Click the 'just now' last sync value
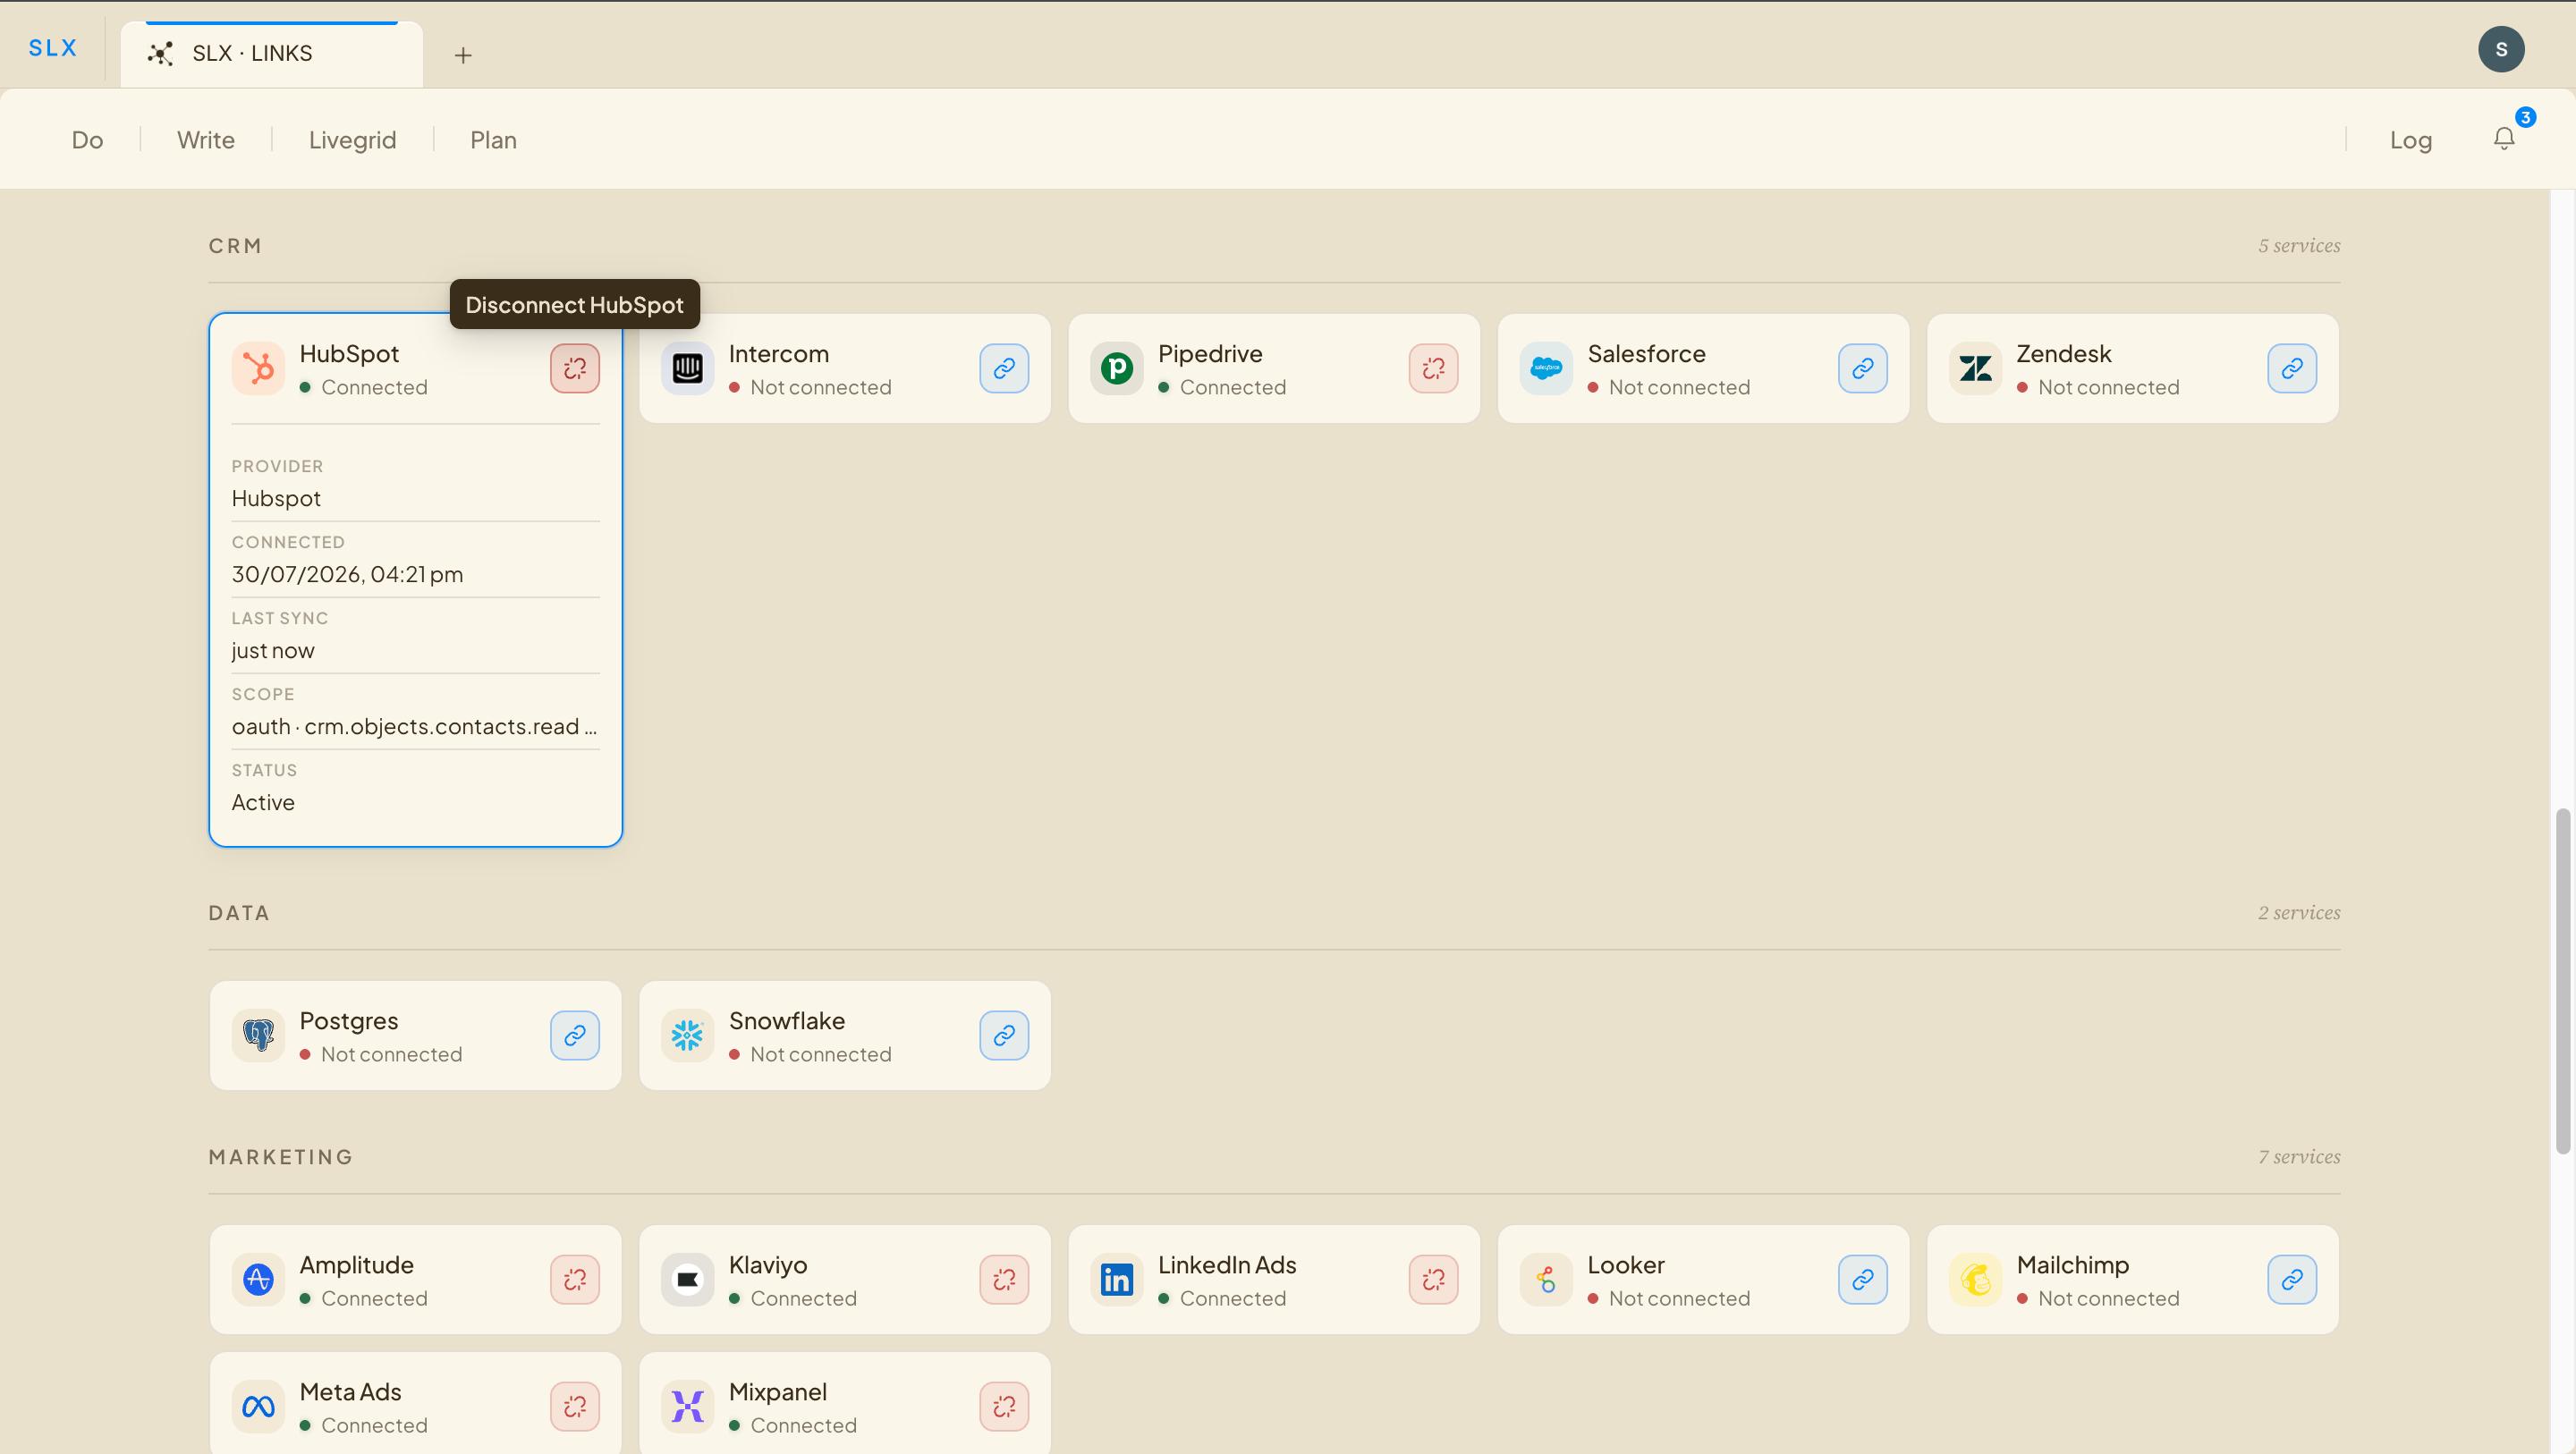 pos(273,650)
